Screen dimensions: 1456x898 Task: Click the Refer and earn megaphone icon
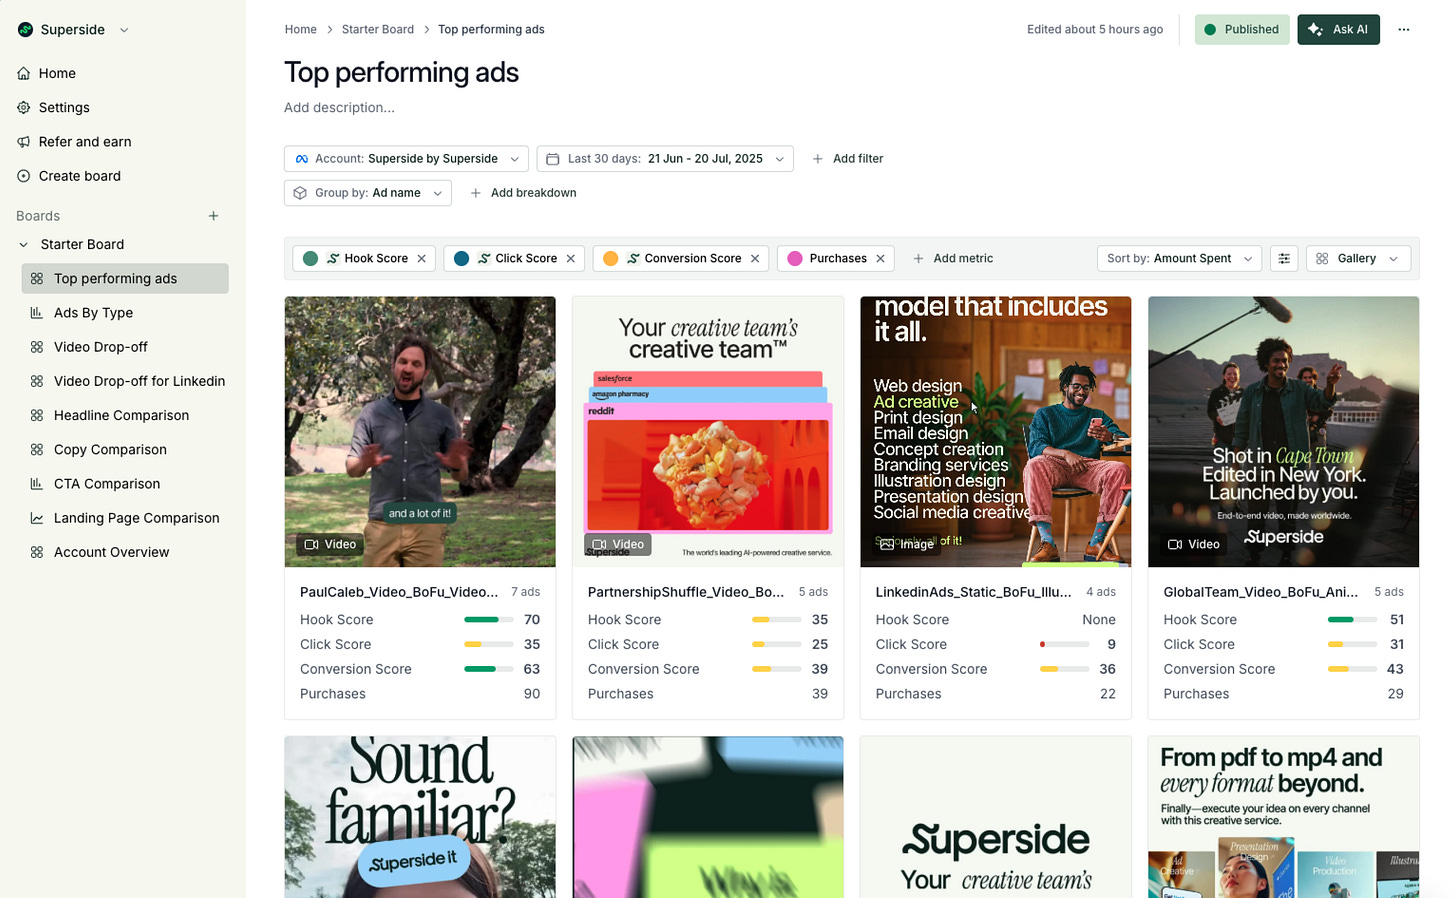(x=24, y=142)
